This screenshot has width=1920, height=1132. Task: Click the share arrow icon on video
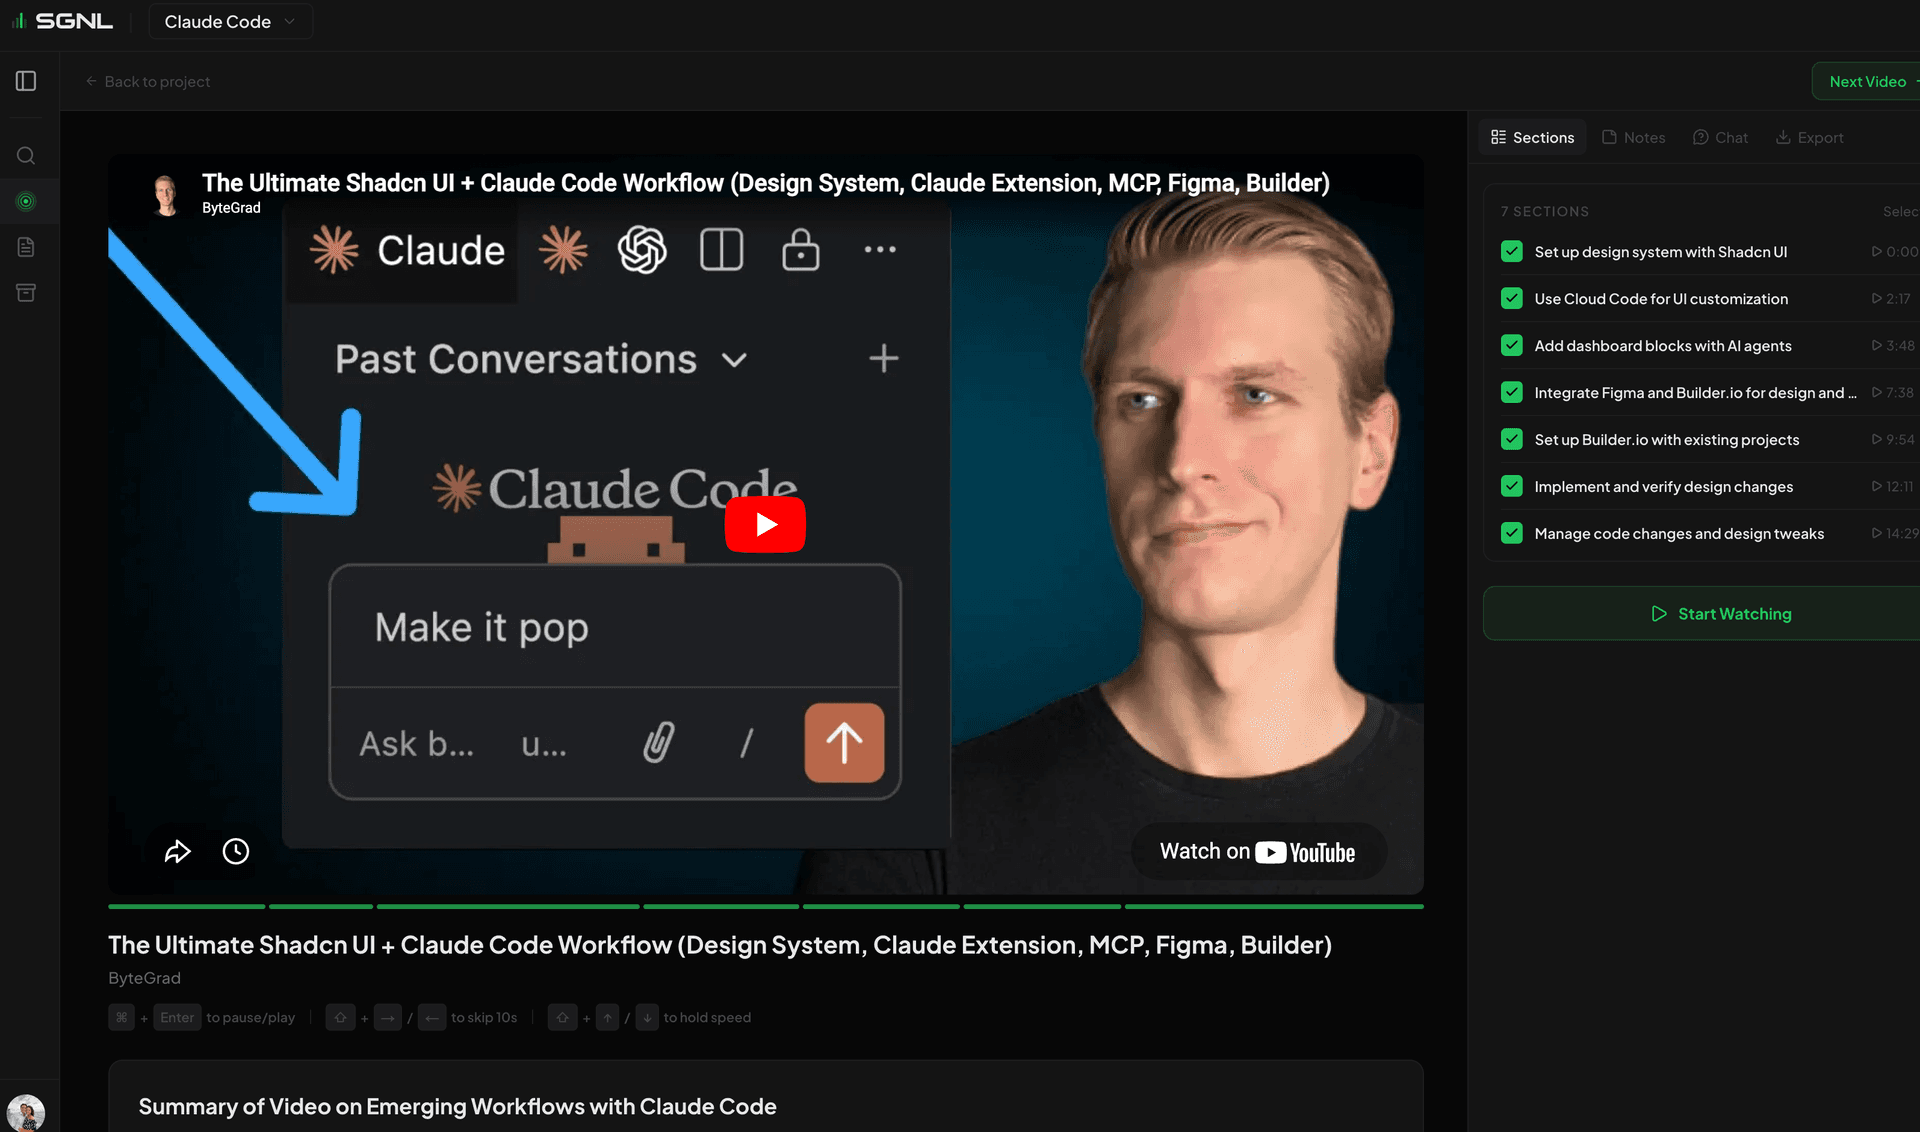click(x=177, y=851)
